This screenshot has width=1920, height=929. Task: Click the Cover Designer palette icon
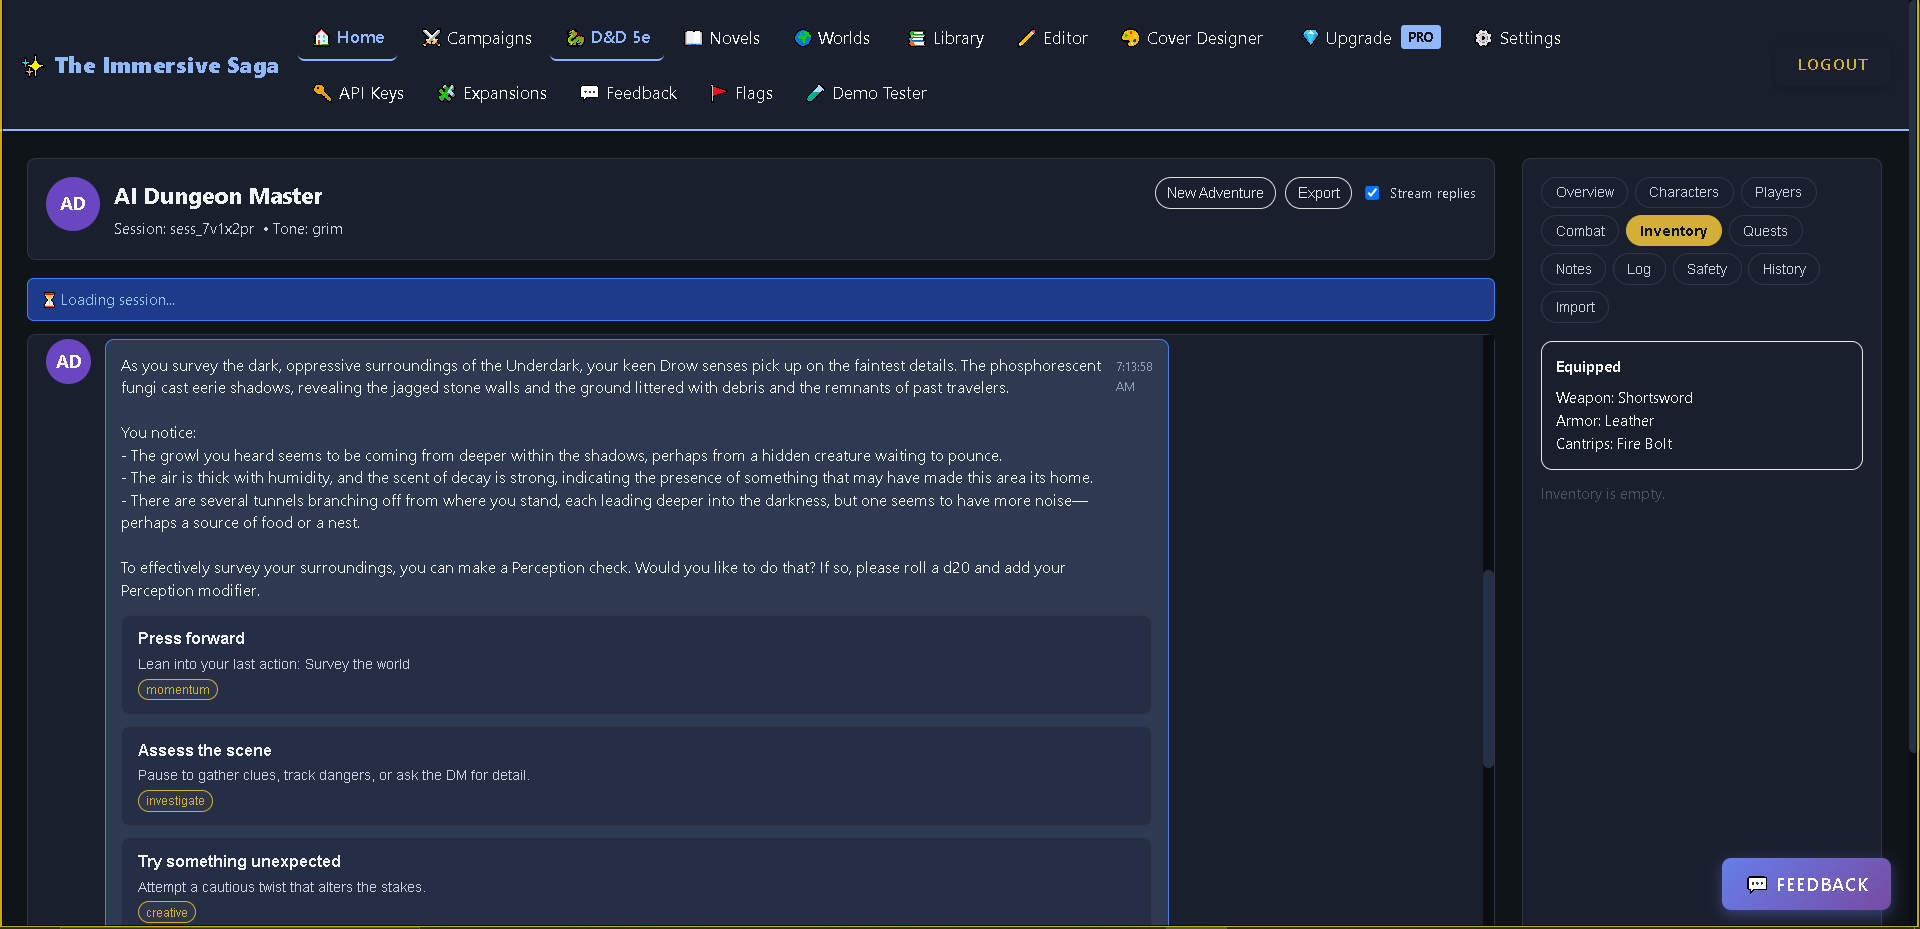[1130, 38]
